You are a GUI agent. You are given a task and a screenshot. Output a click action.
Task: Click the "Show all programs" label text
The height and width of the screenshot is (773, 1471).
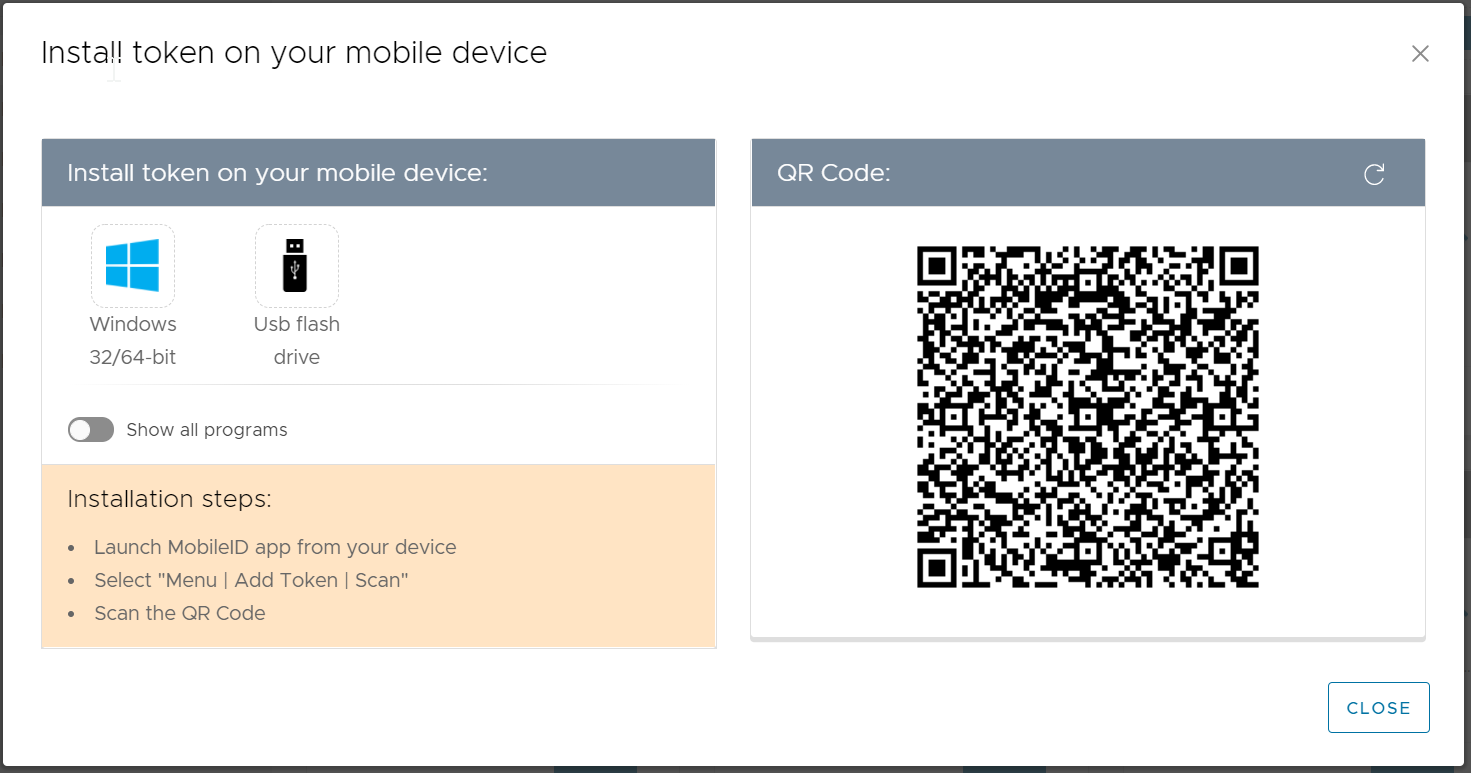click(x=207, y=430)
